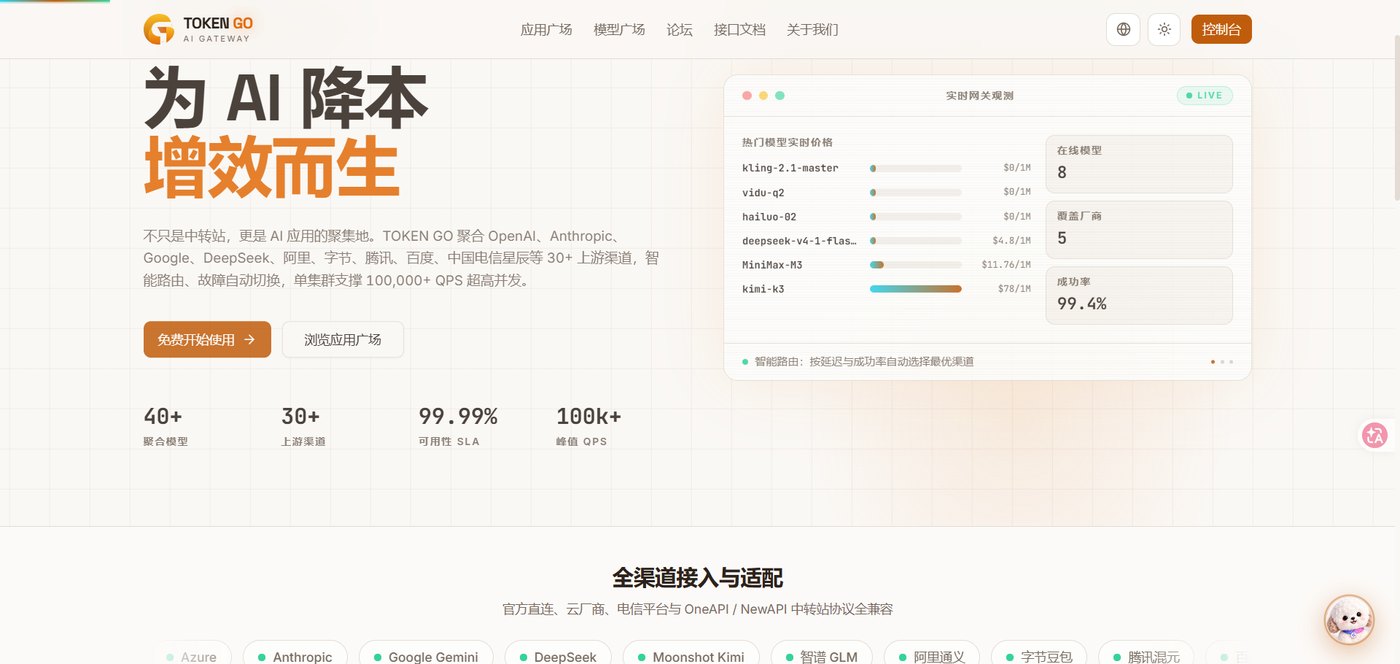
Task: Select the 腾讯混元 channel chip
Action: (1146, 656)
